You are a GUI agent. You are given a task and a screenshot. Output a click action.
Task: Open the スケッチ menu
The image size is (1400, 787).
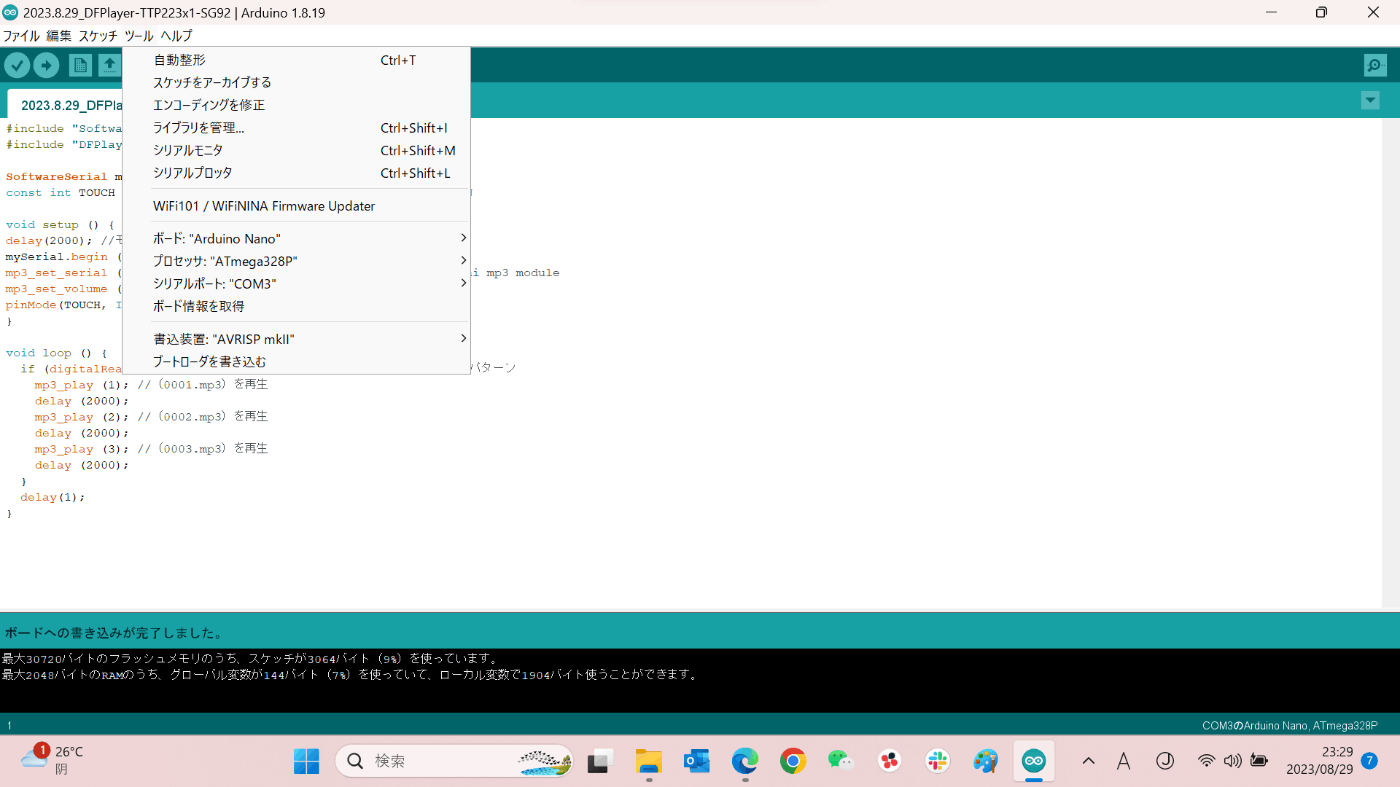pos(98,36)
